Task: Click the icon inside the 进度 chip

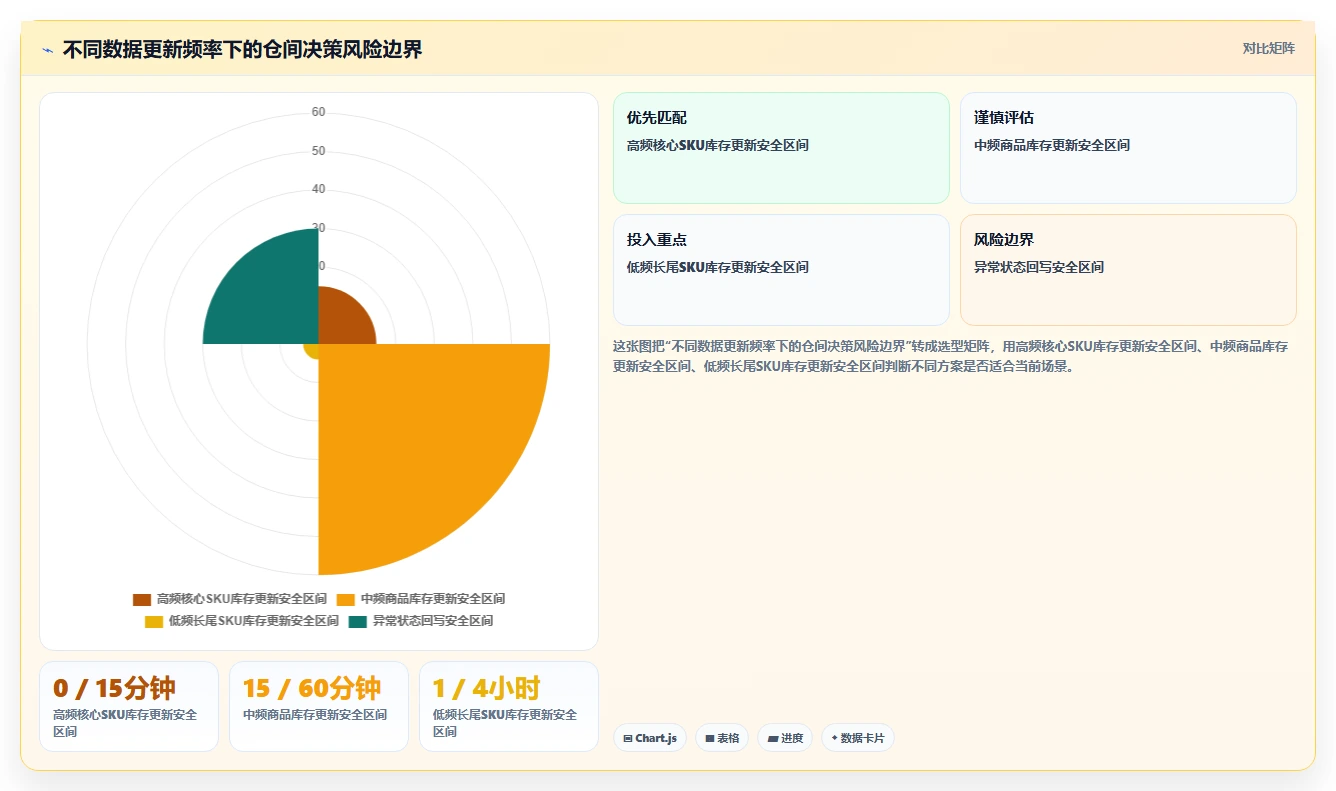Action: point(772,739)
